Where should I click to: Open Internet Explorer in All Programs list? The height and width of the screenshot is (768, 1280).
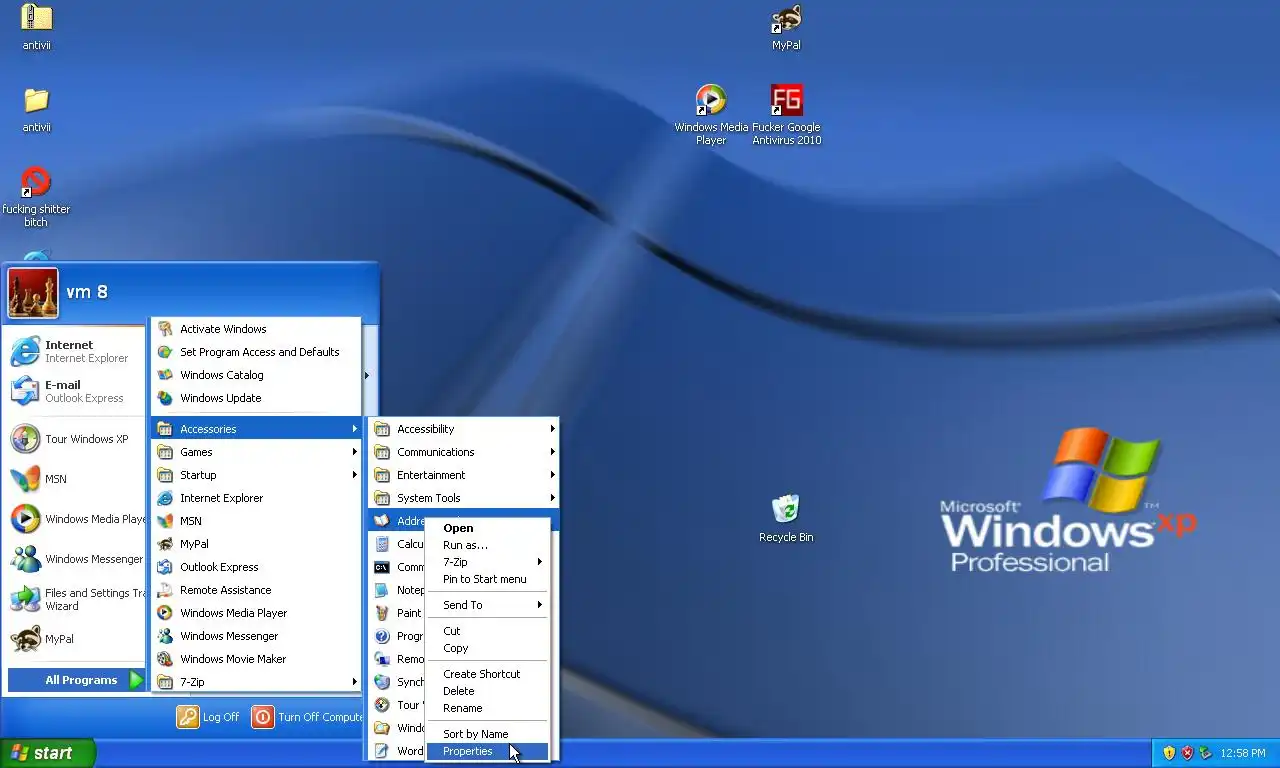pos(256,498)
